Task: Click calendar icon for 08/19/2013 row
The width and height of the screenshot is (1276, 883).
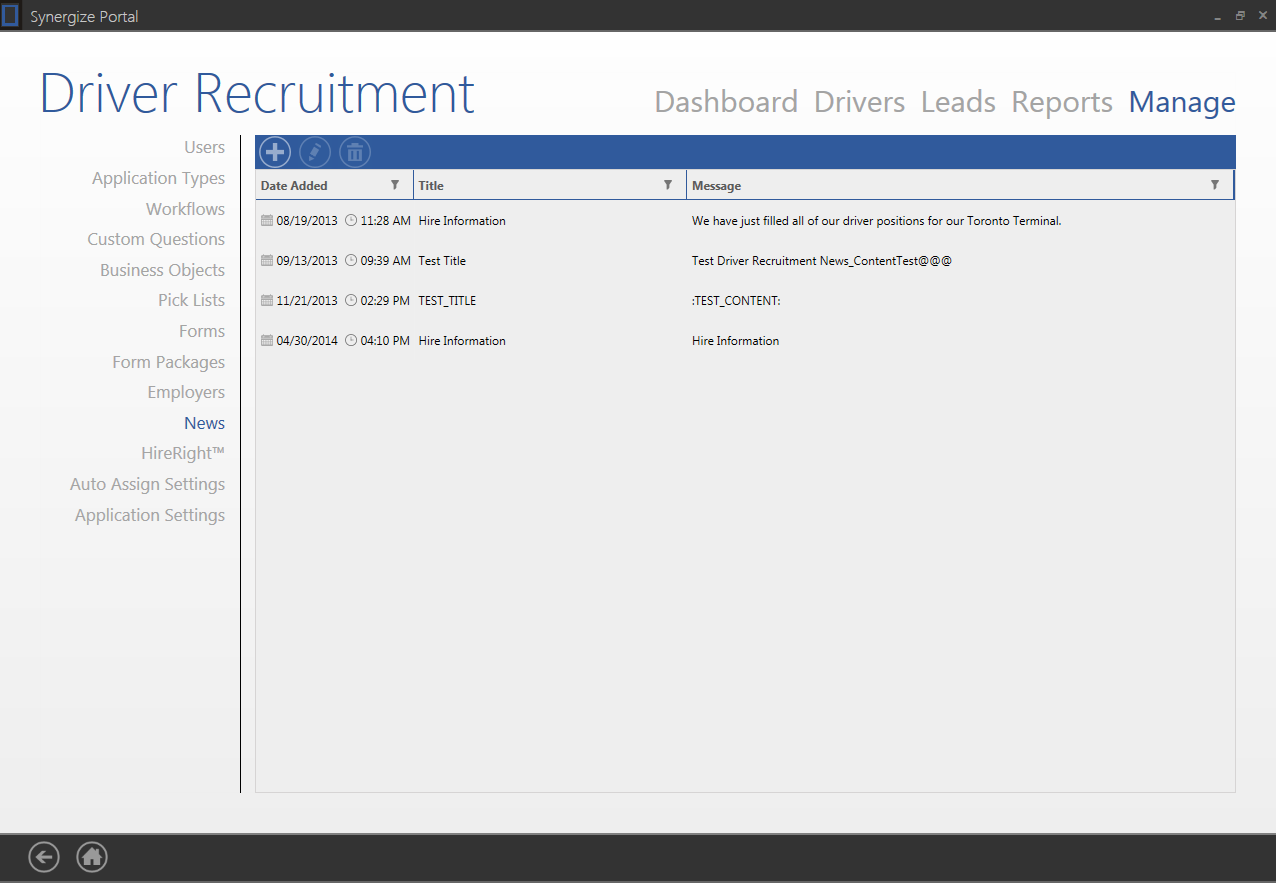Action: [x=266, y=221]
